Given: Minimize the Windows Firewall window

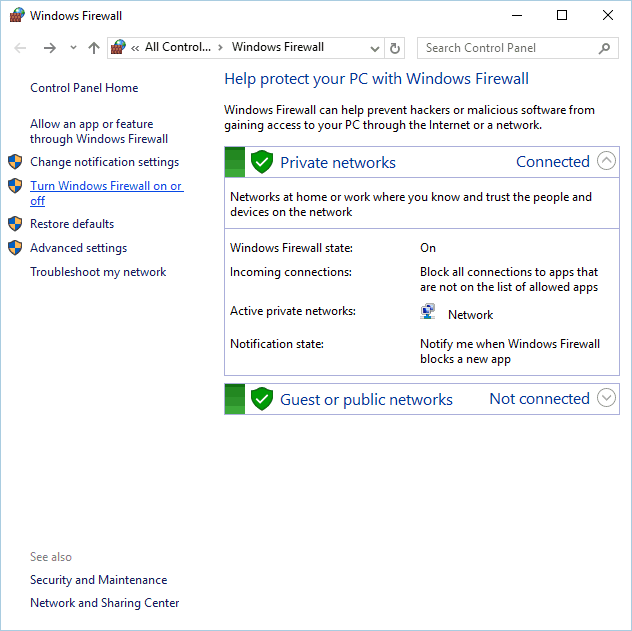Looking at the screenshot, I should tap(517, 16).
